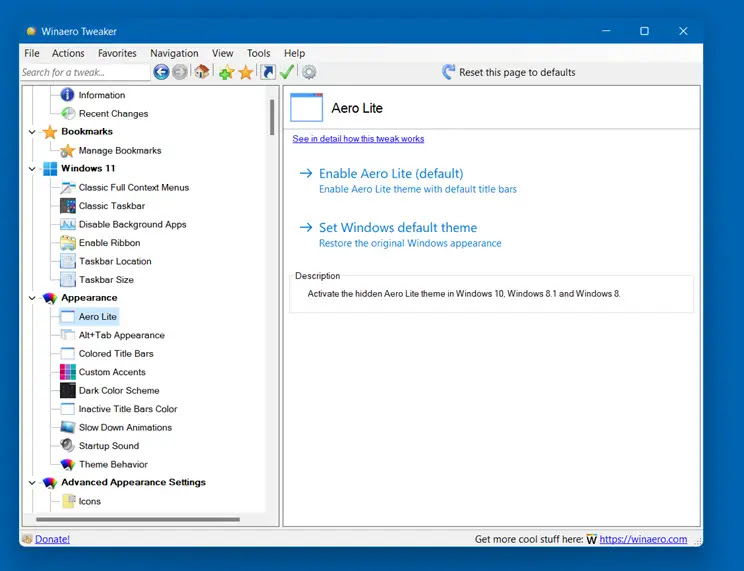Click the Classic Full Context Menus icon

[x=68, y=187]
